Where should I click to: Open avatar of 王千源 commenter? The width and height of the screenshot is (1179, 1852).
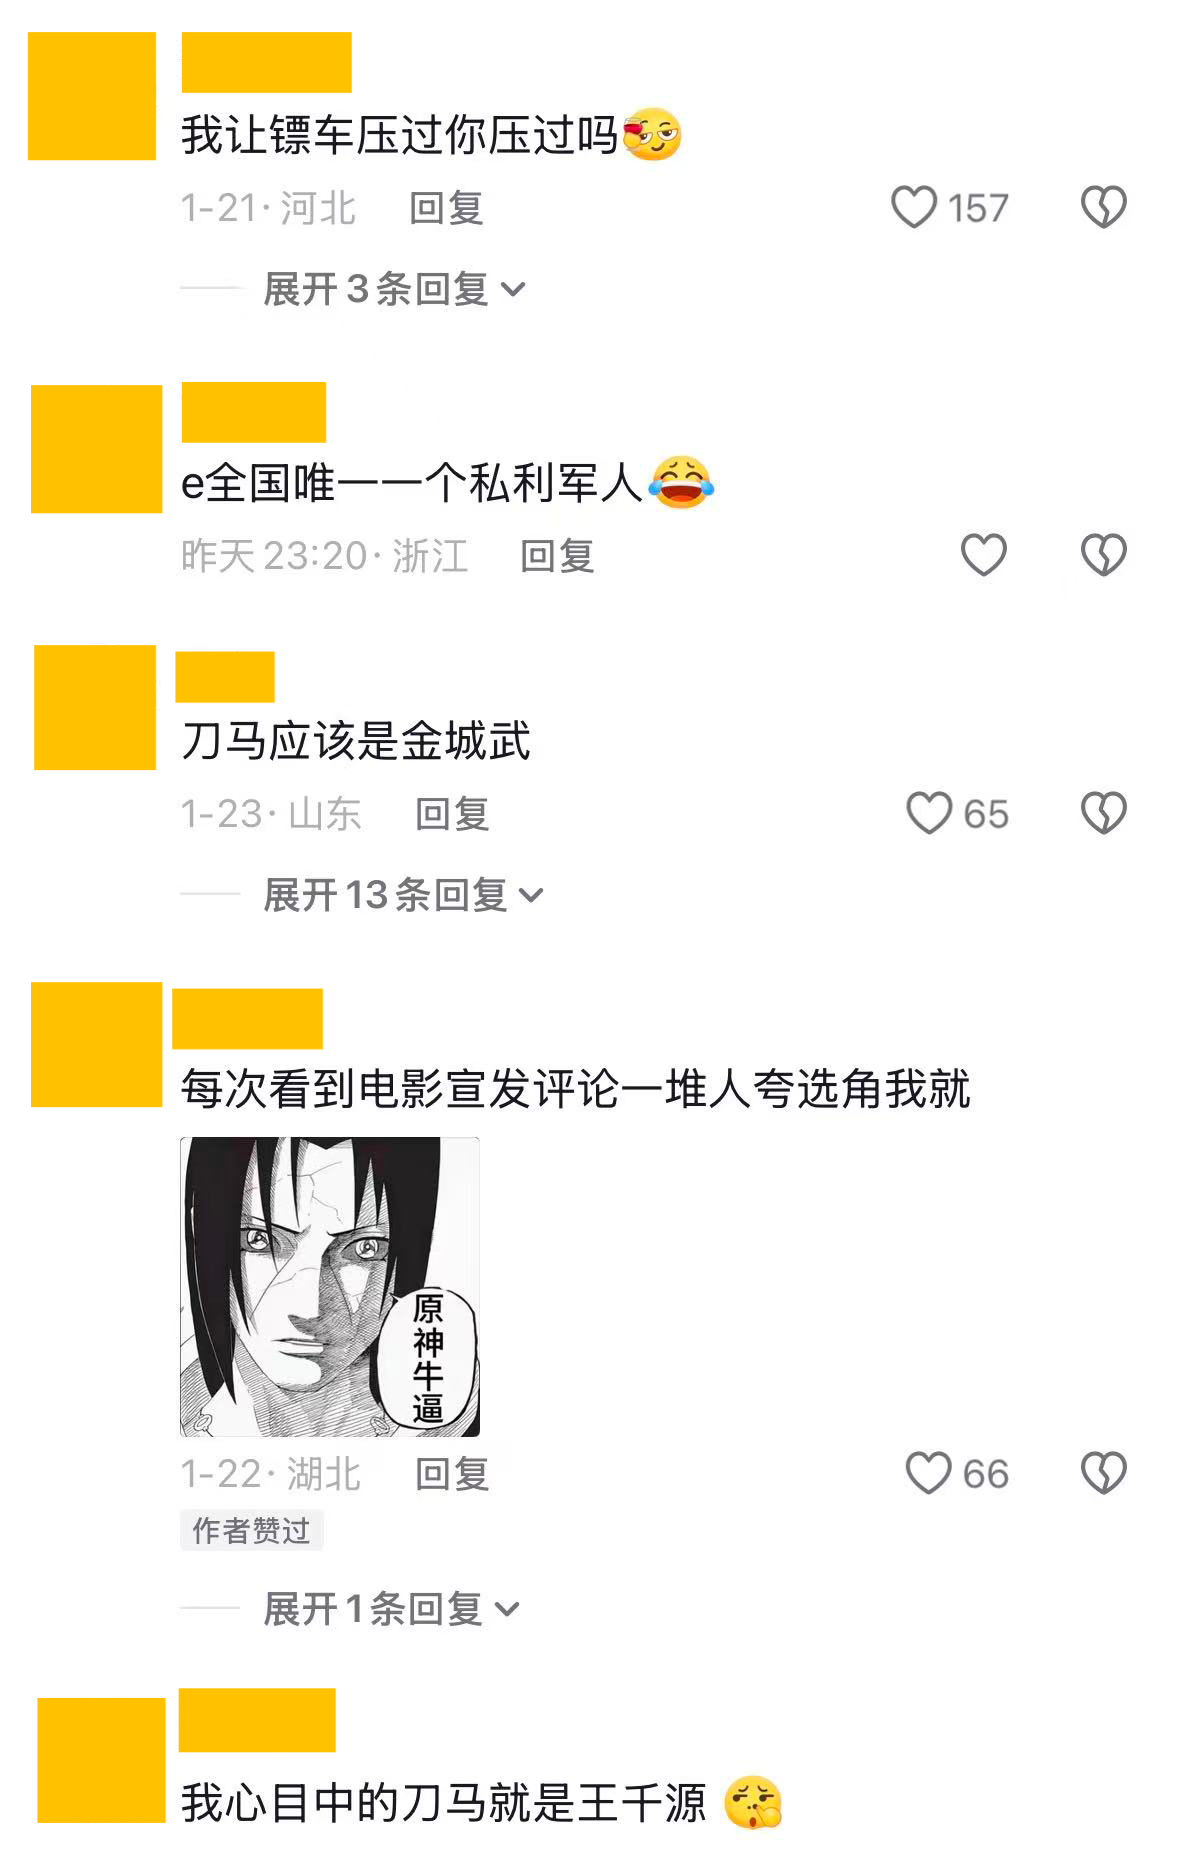[101, 1760]
